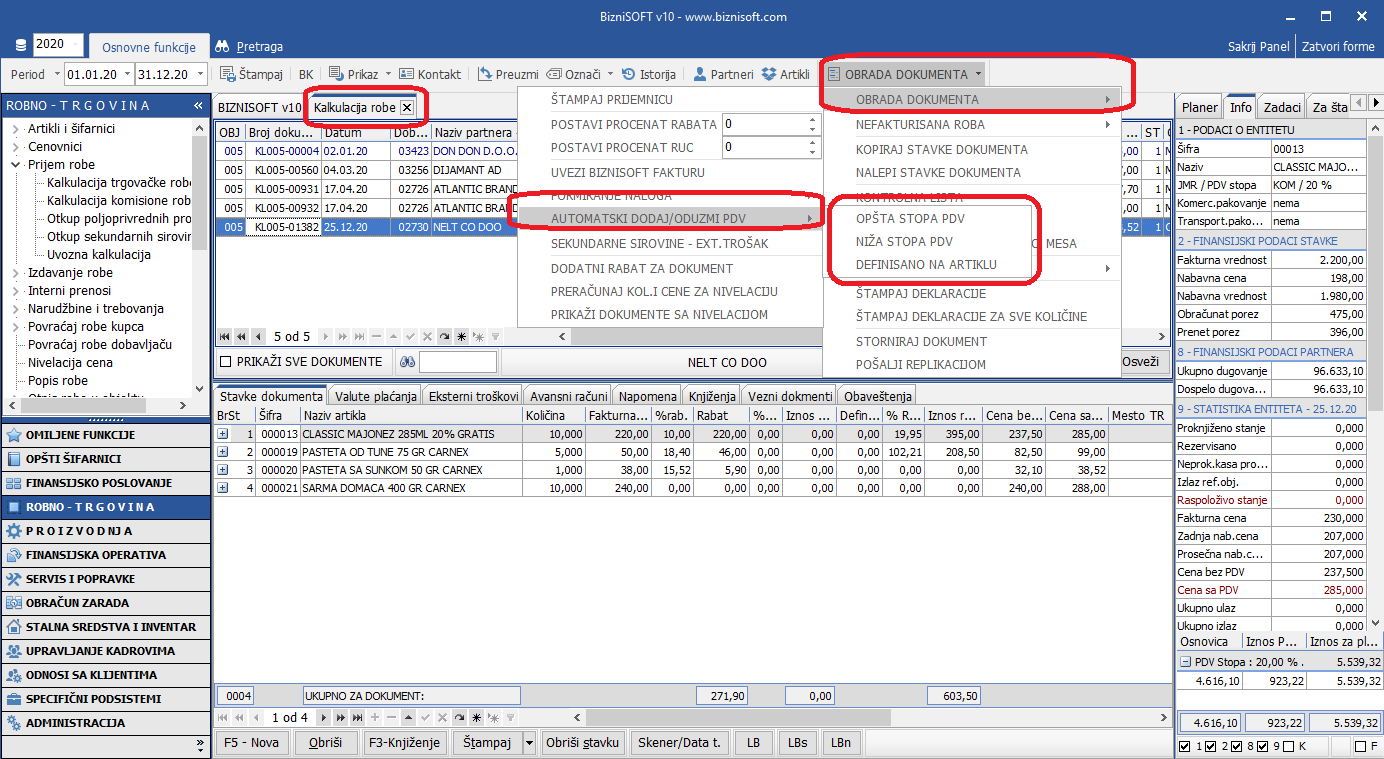Click the Obriši button
This screenshot has width=1384, height=759.
326,743
